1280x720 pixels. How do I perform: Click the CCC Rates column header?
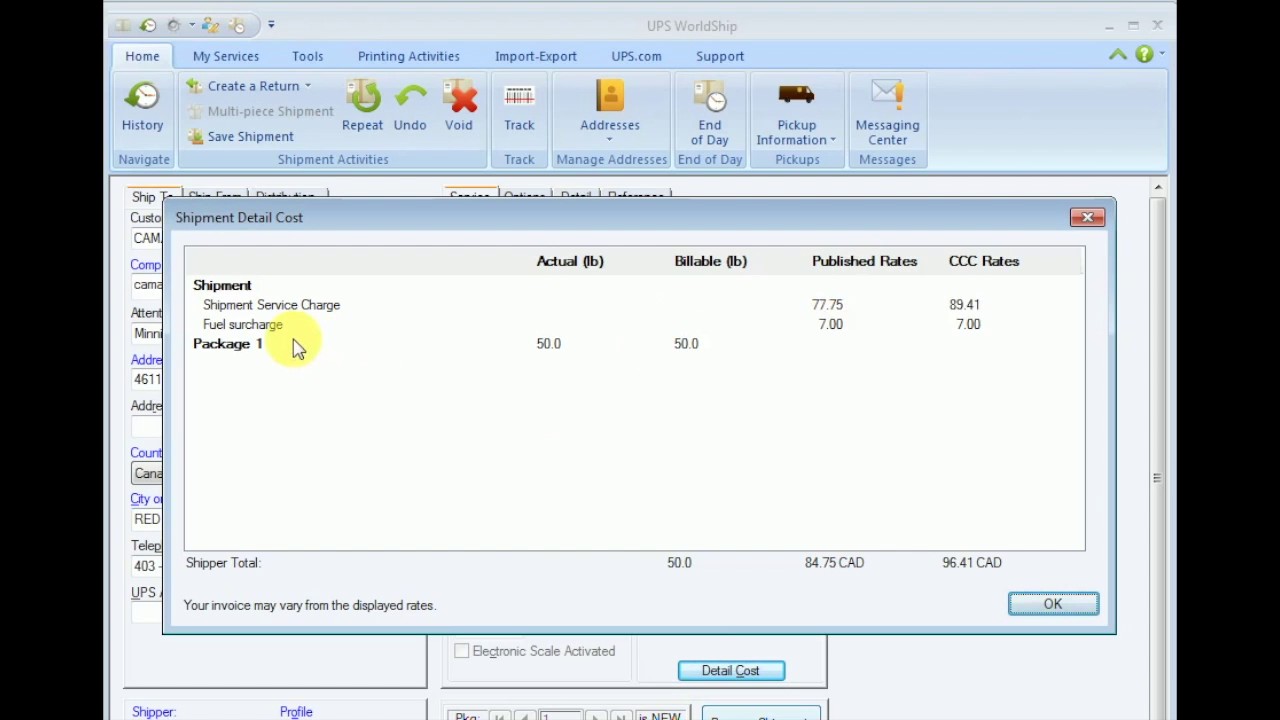[984, 261]
